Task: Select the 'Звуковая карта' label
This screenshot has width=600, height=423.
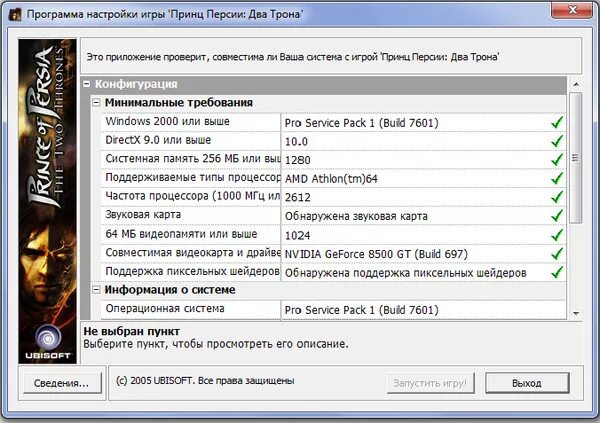Action: [x=143, y=215]
